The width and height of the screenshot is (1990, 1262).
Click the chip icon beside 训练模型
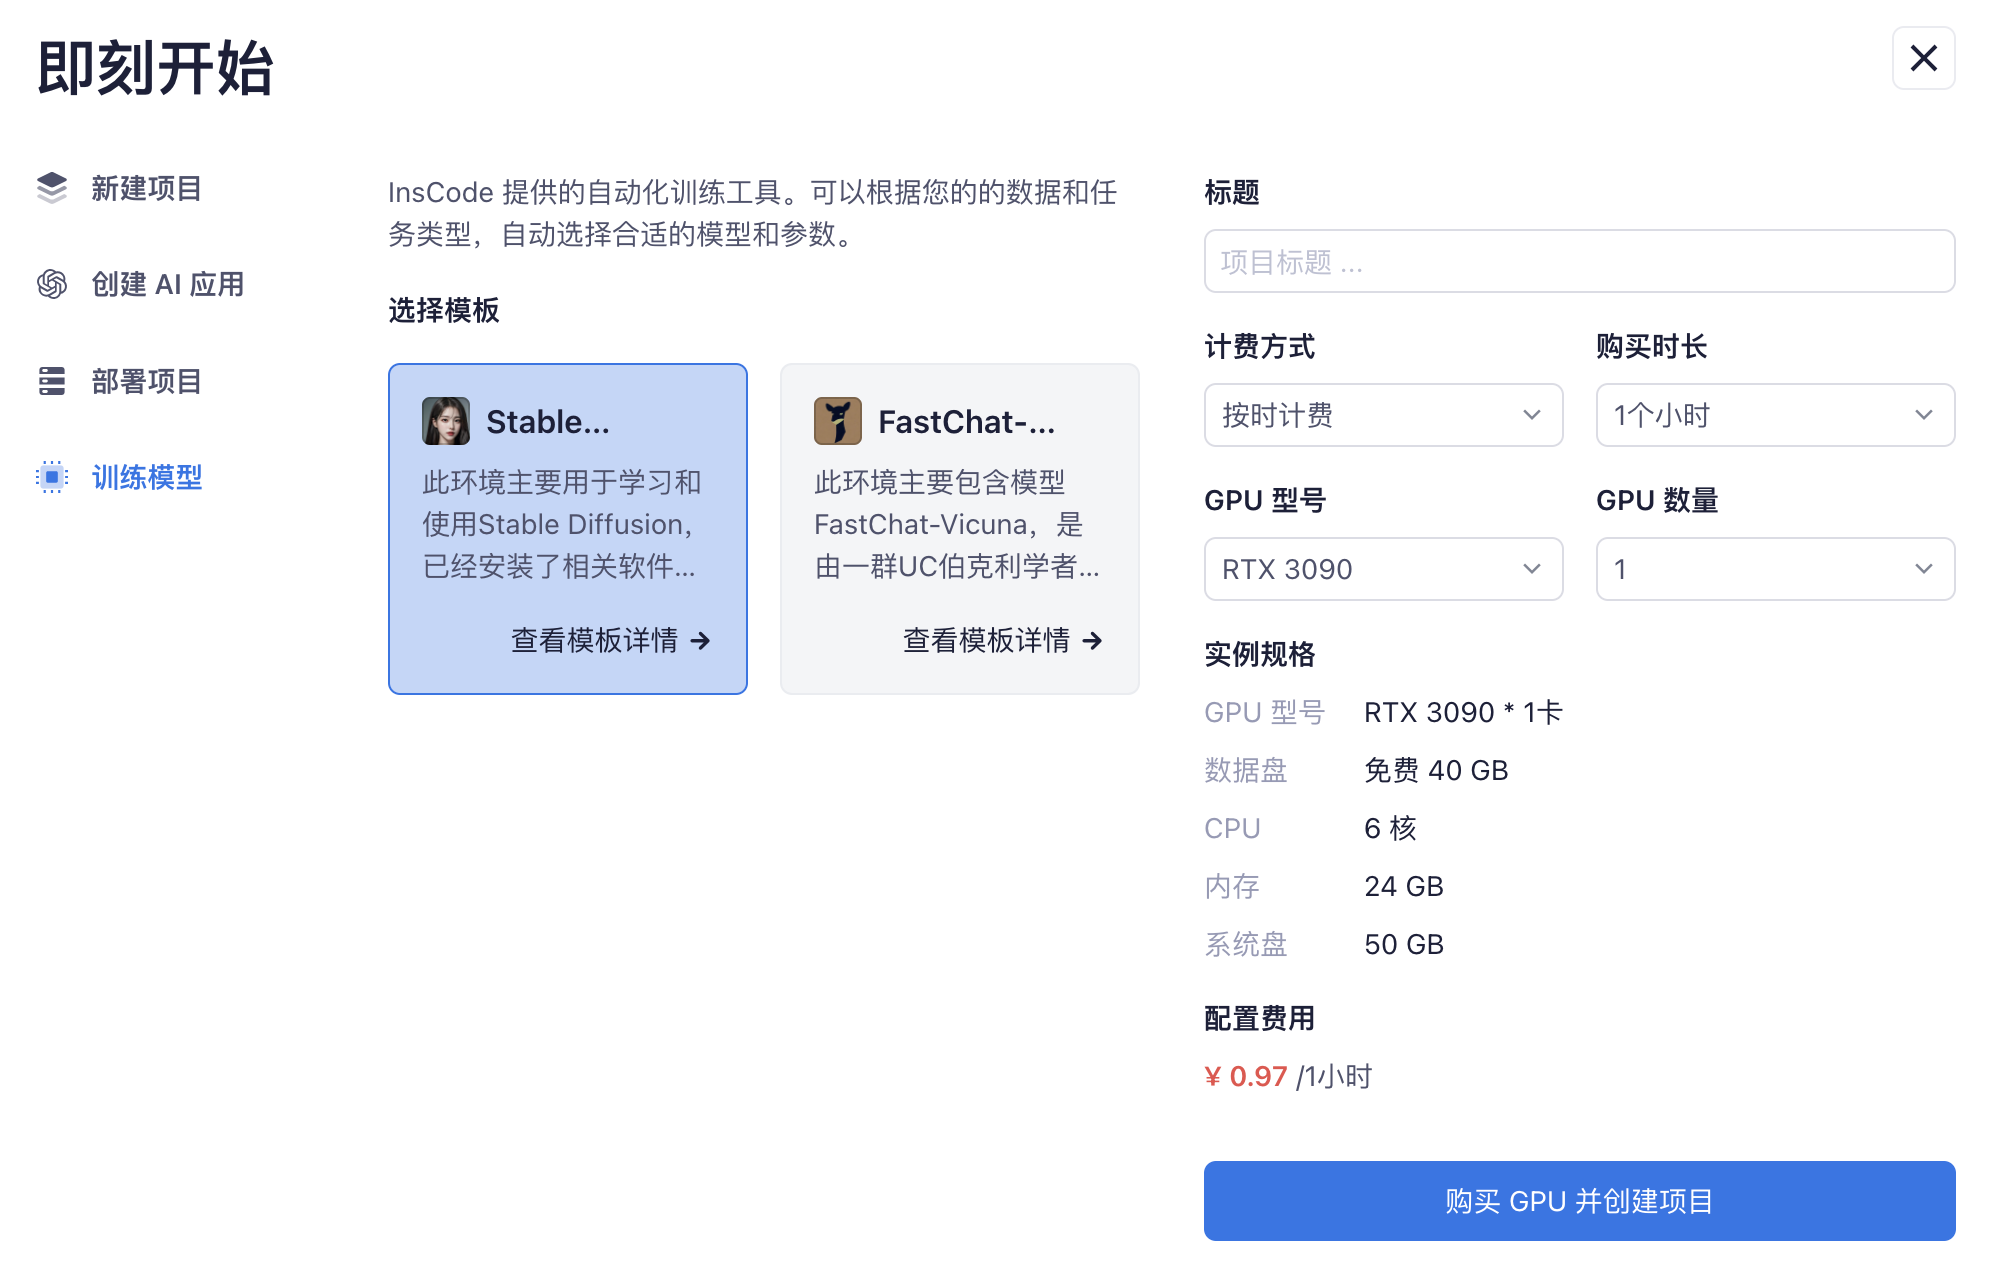point(52,477)
